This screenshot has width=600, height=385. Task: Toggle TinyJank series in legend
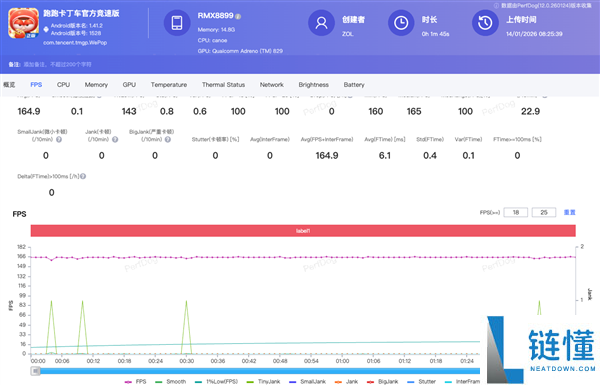tap(263, 382)
